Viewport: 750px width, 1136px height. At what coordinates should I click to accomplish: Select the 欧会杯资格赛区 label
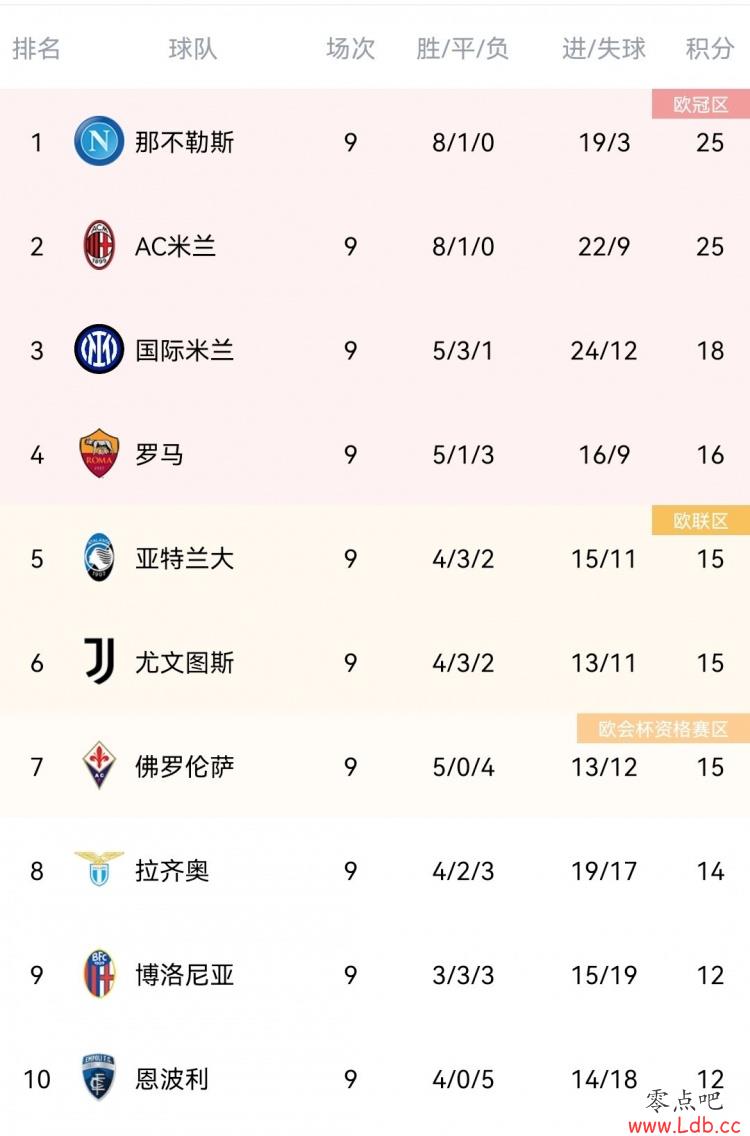[x=663, y=728]
